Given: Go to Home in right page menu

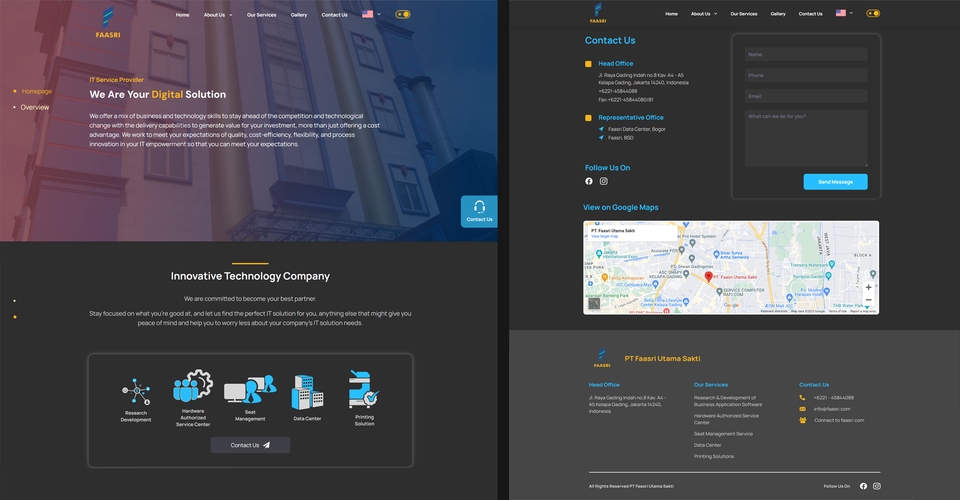Looking at the screenshot, I should pos(672,13).
